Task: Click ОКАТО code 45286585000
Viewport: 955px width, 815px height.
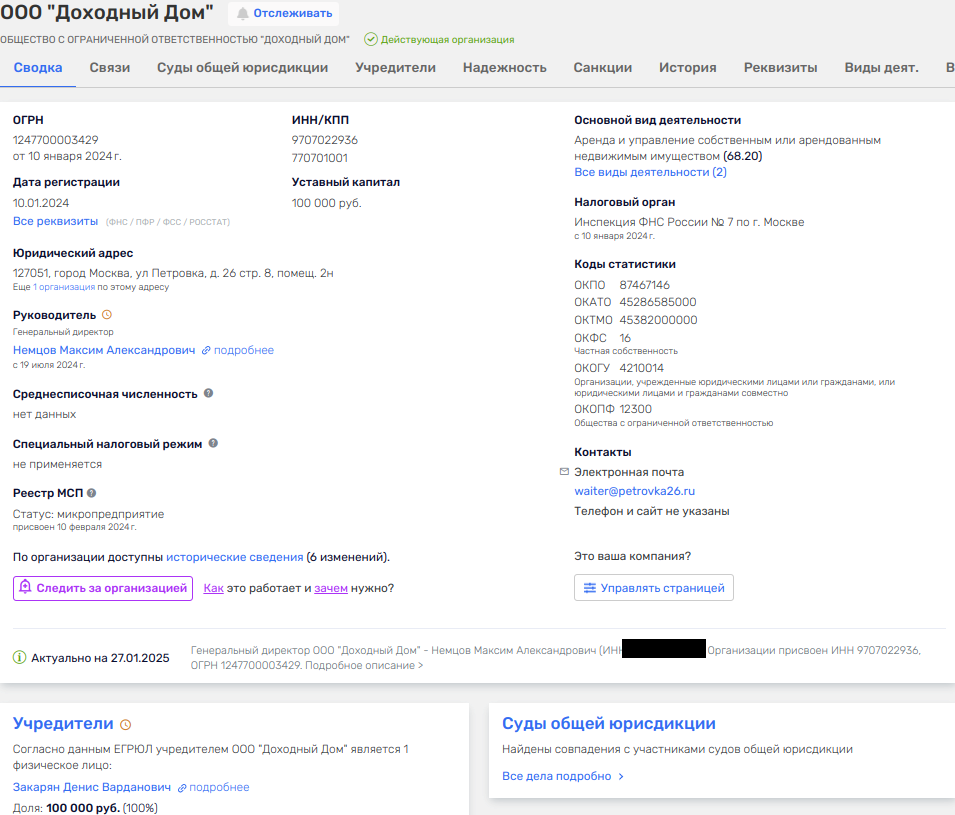Action: 658,302
